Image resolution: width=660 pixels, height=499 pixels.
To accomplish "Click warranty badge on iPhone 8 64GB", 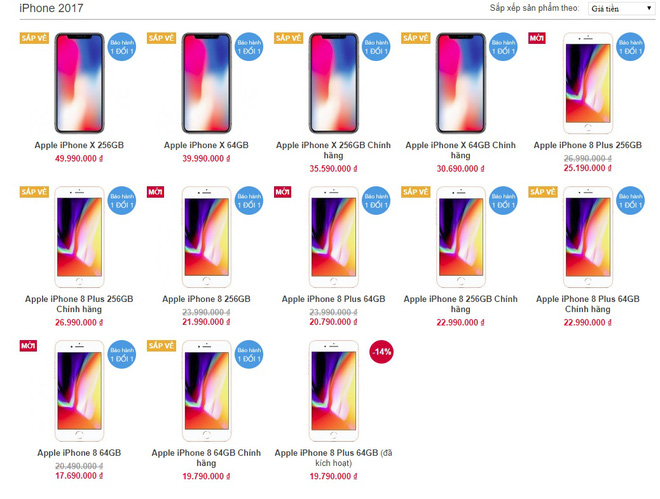I will click(x=122, y=354).
